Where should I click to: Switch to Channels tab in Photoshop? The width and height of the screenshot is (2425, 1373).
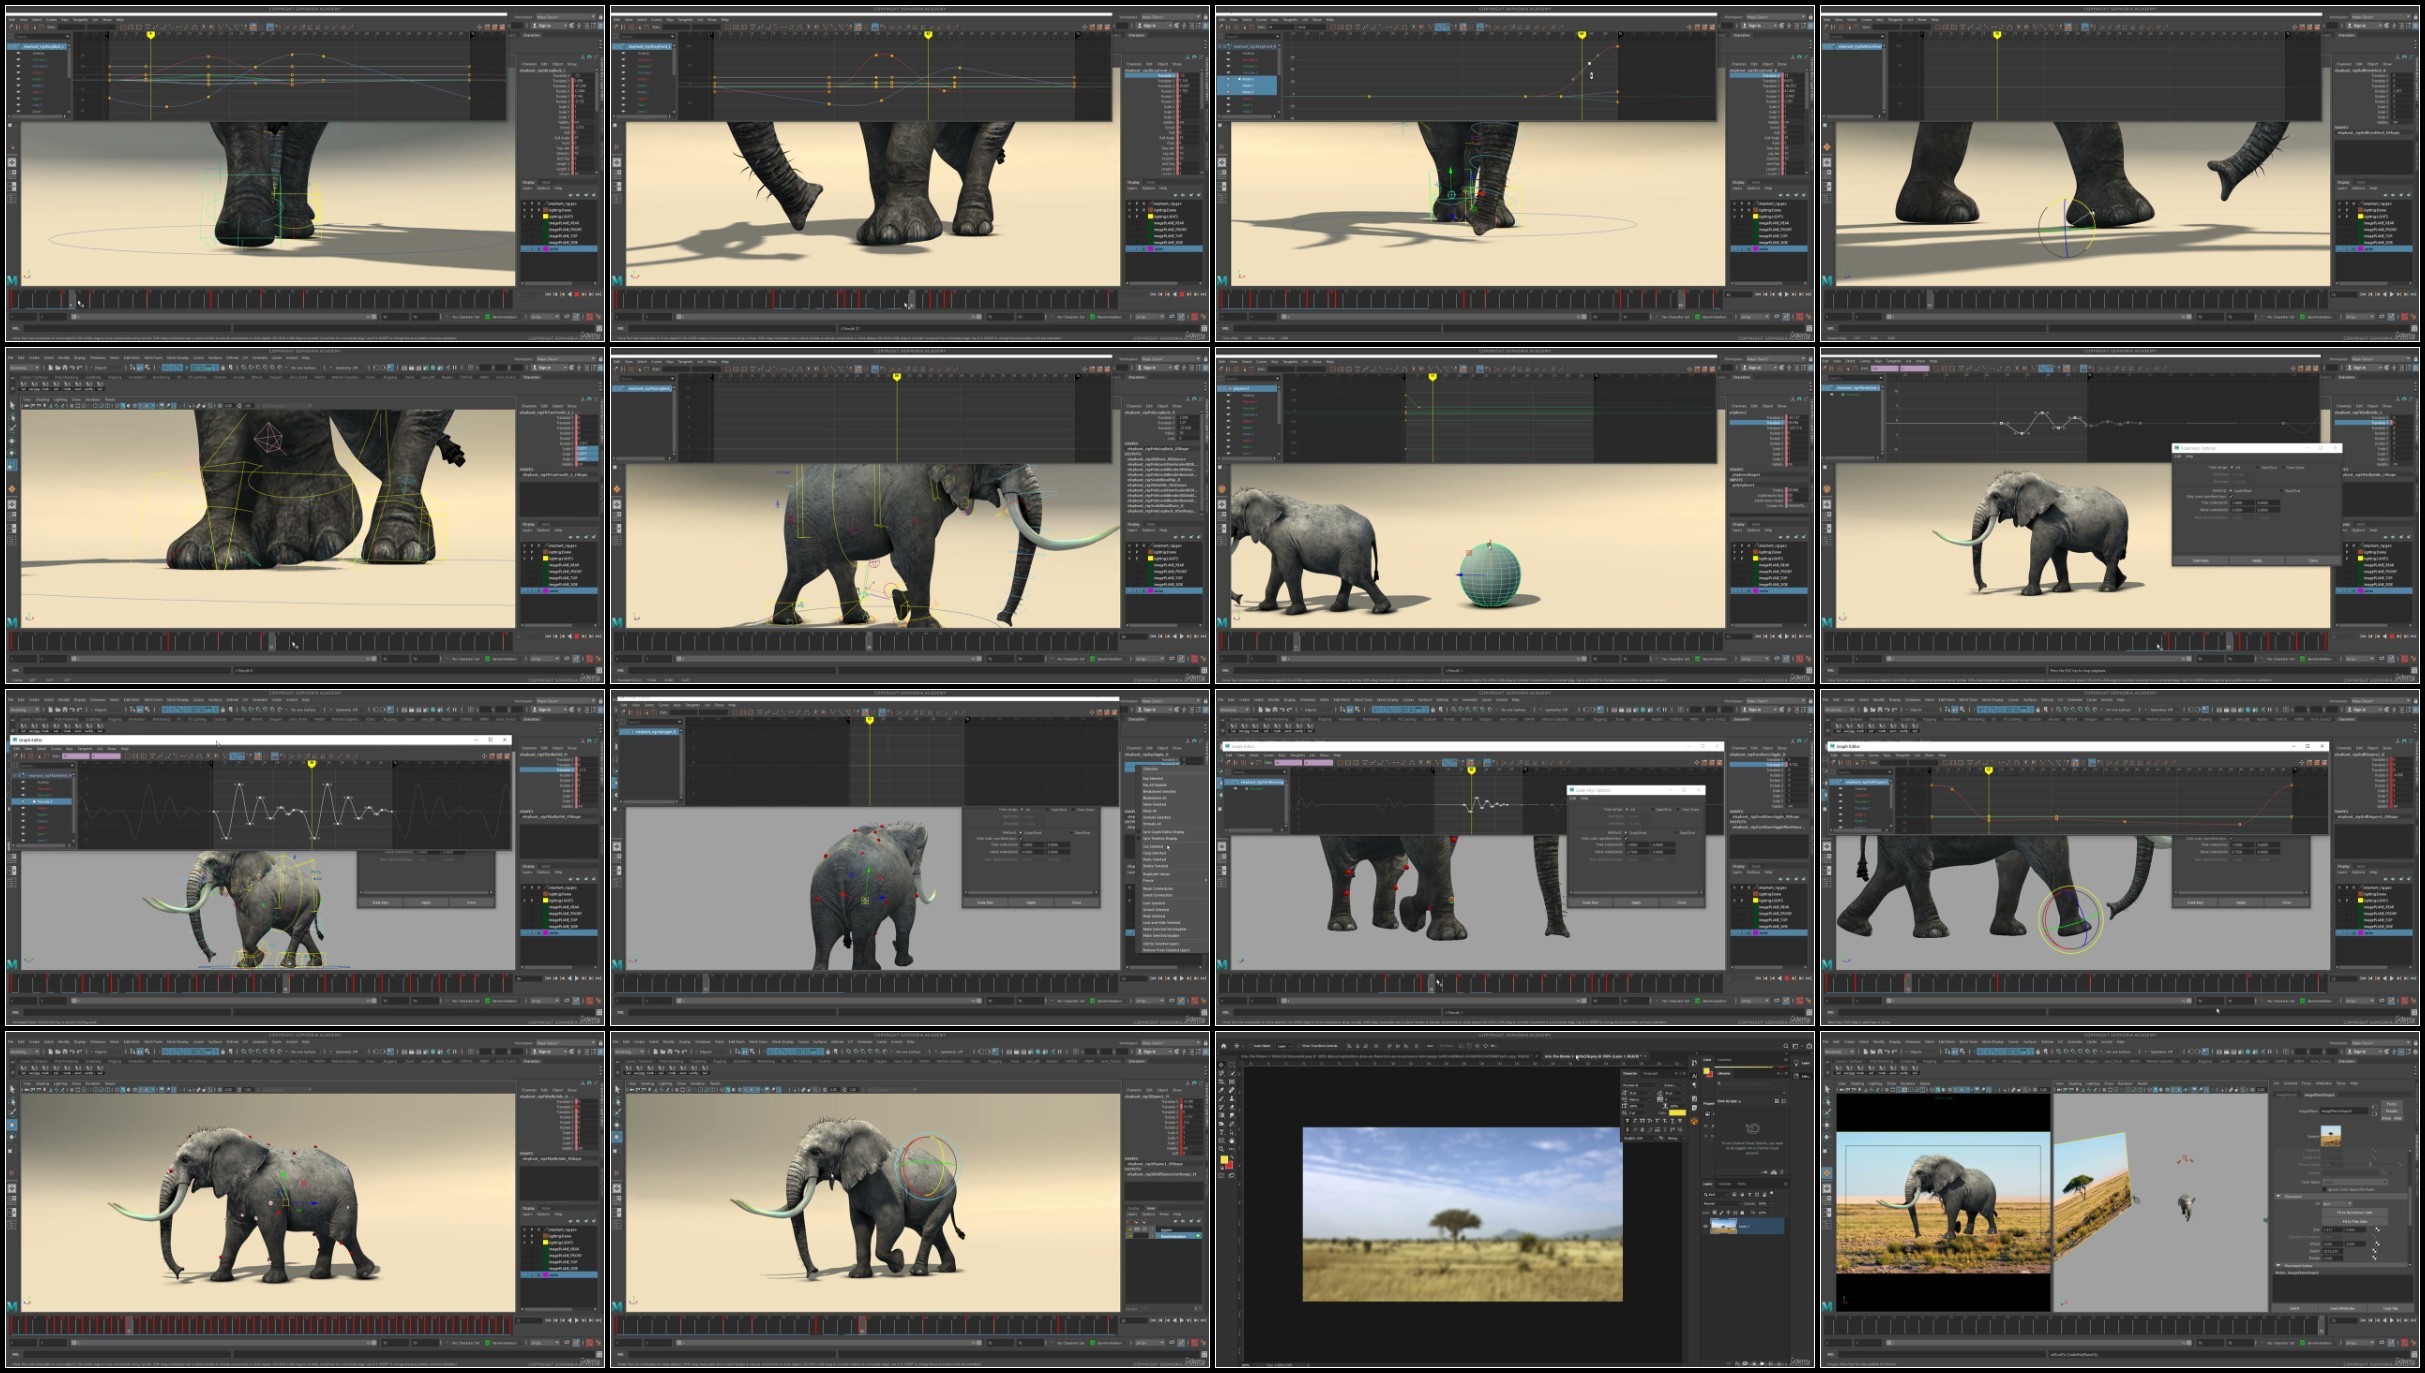click(1725, 1184)
